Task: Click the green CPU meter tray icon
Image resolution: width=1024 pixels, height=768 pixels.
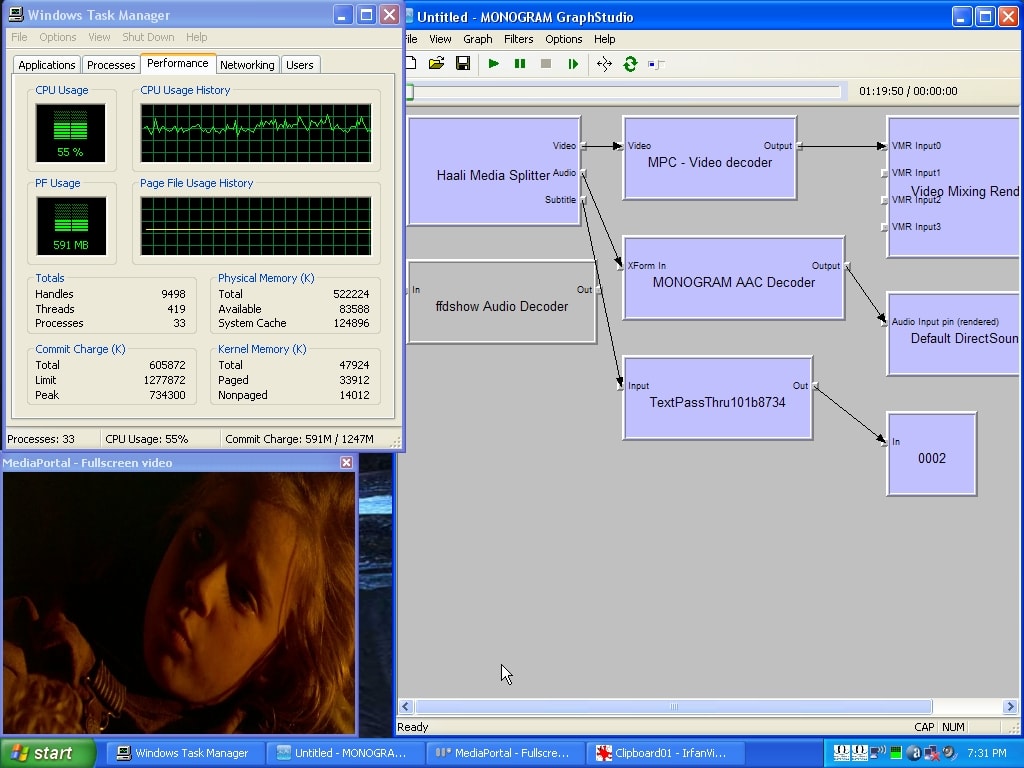Action: [897, 753]
